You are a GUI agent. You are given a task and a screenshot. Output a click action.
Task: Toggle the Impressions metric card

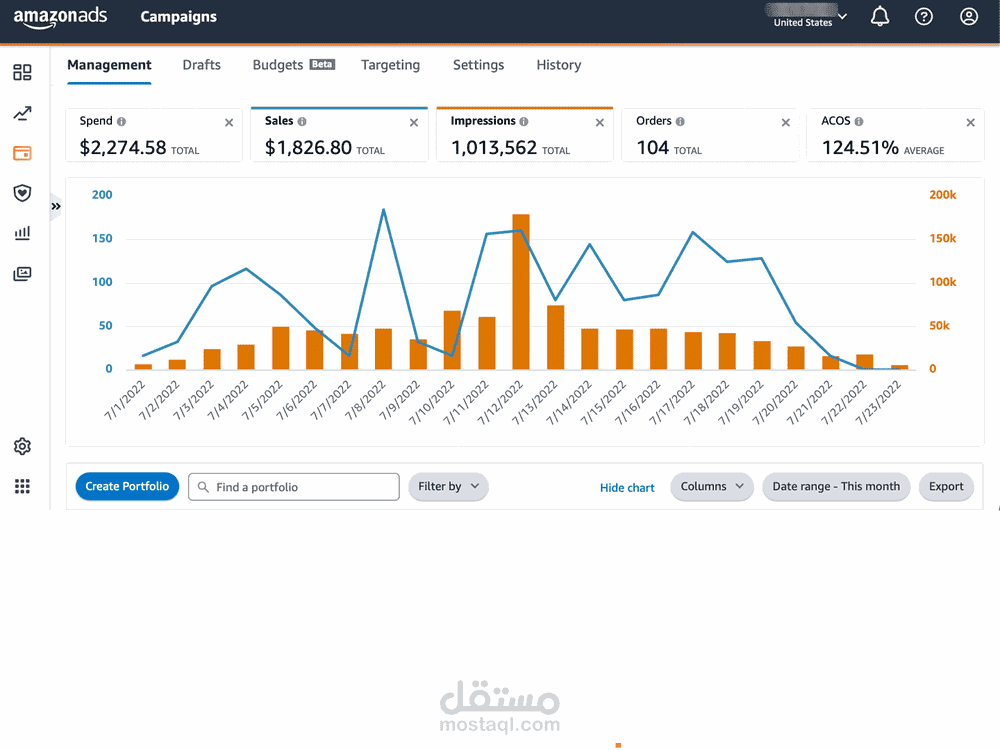[x=524, y=135]
